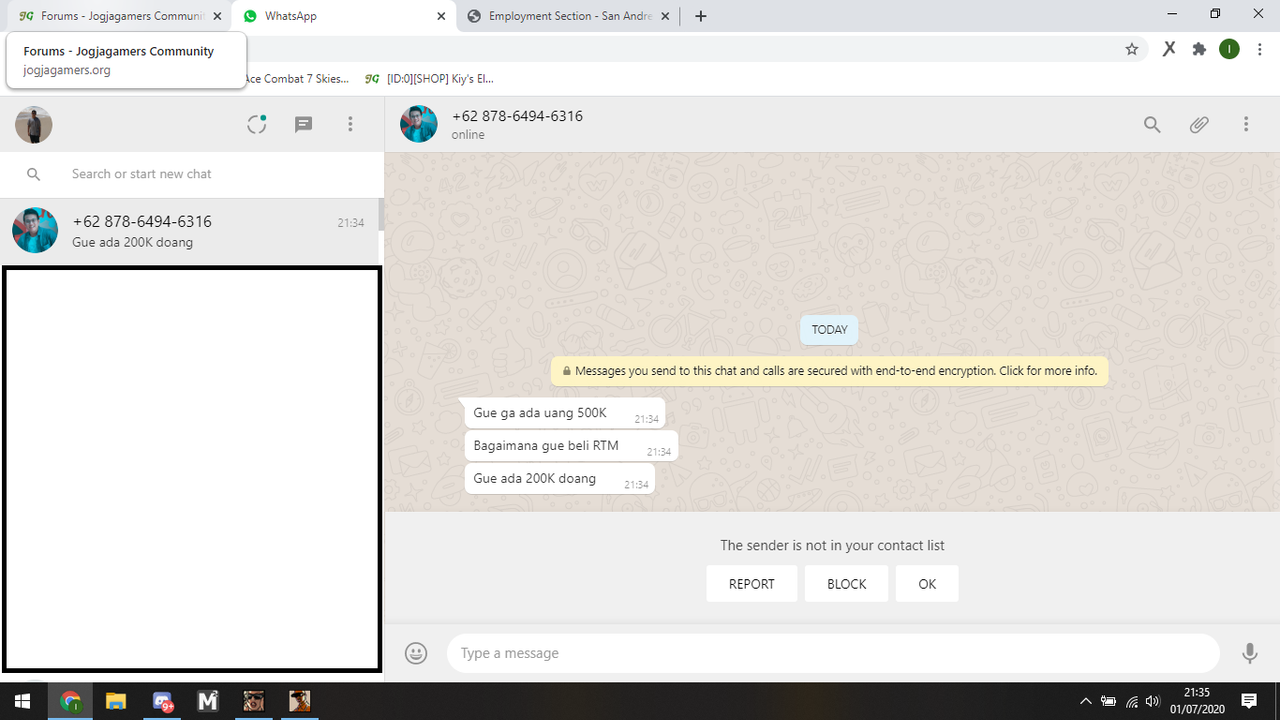Open the volume control tray icon
Viewport: 1280px width, 720px height.
(x=1153, y=701)
